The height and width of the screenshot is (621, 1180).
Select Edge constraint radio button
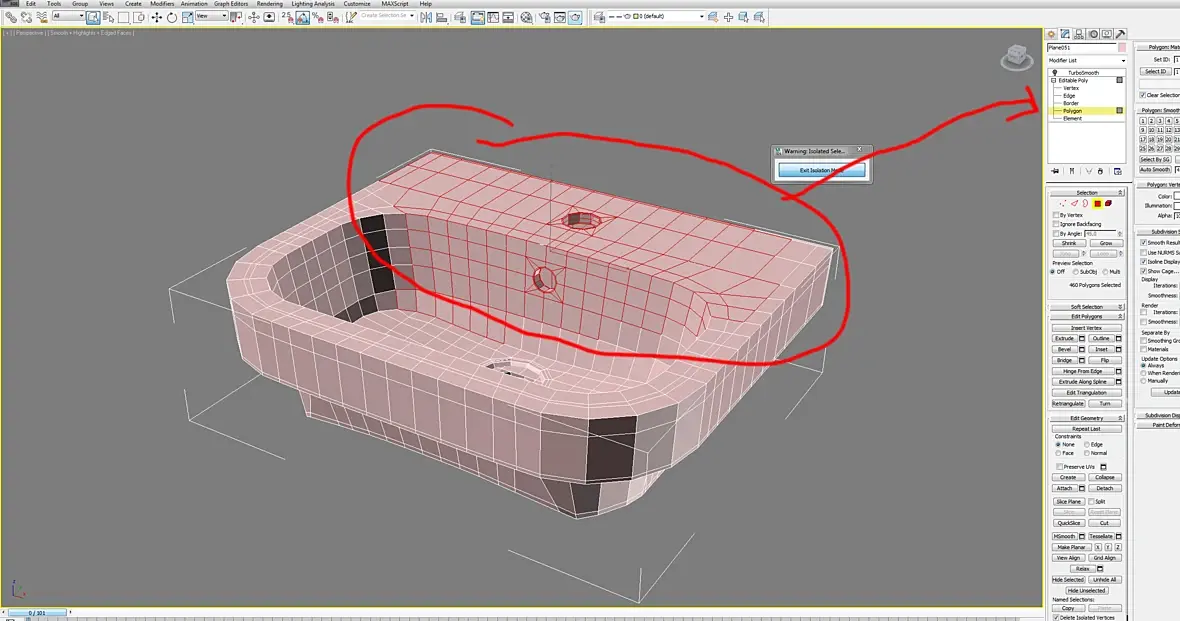1087,444
